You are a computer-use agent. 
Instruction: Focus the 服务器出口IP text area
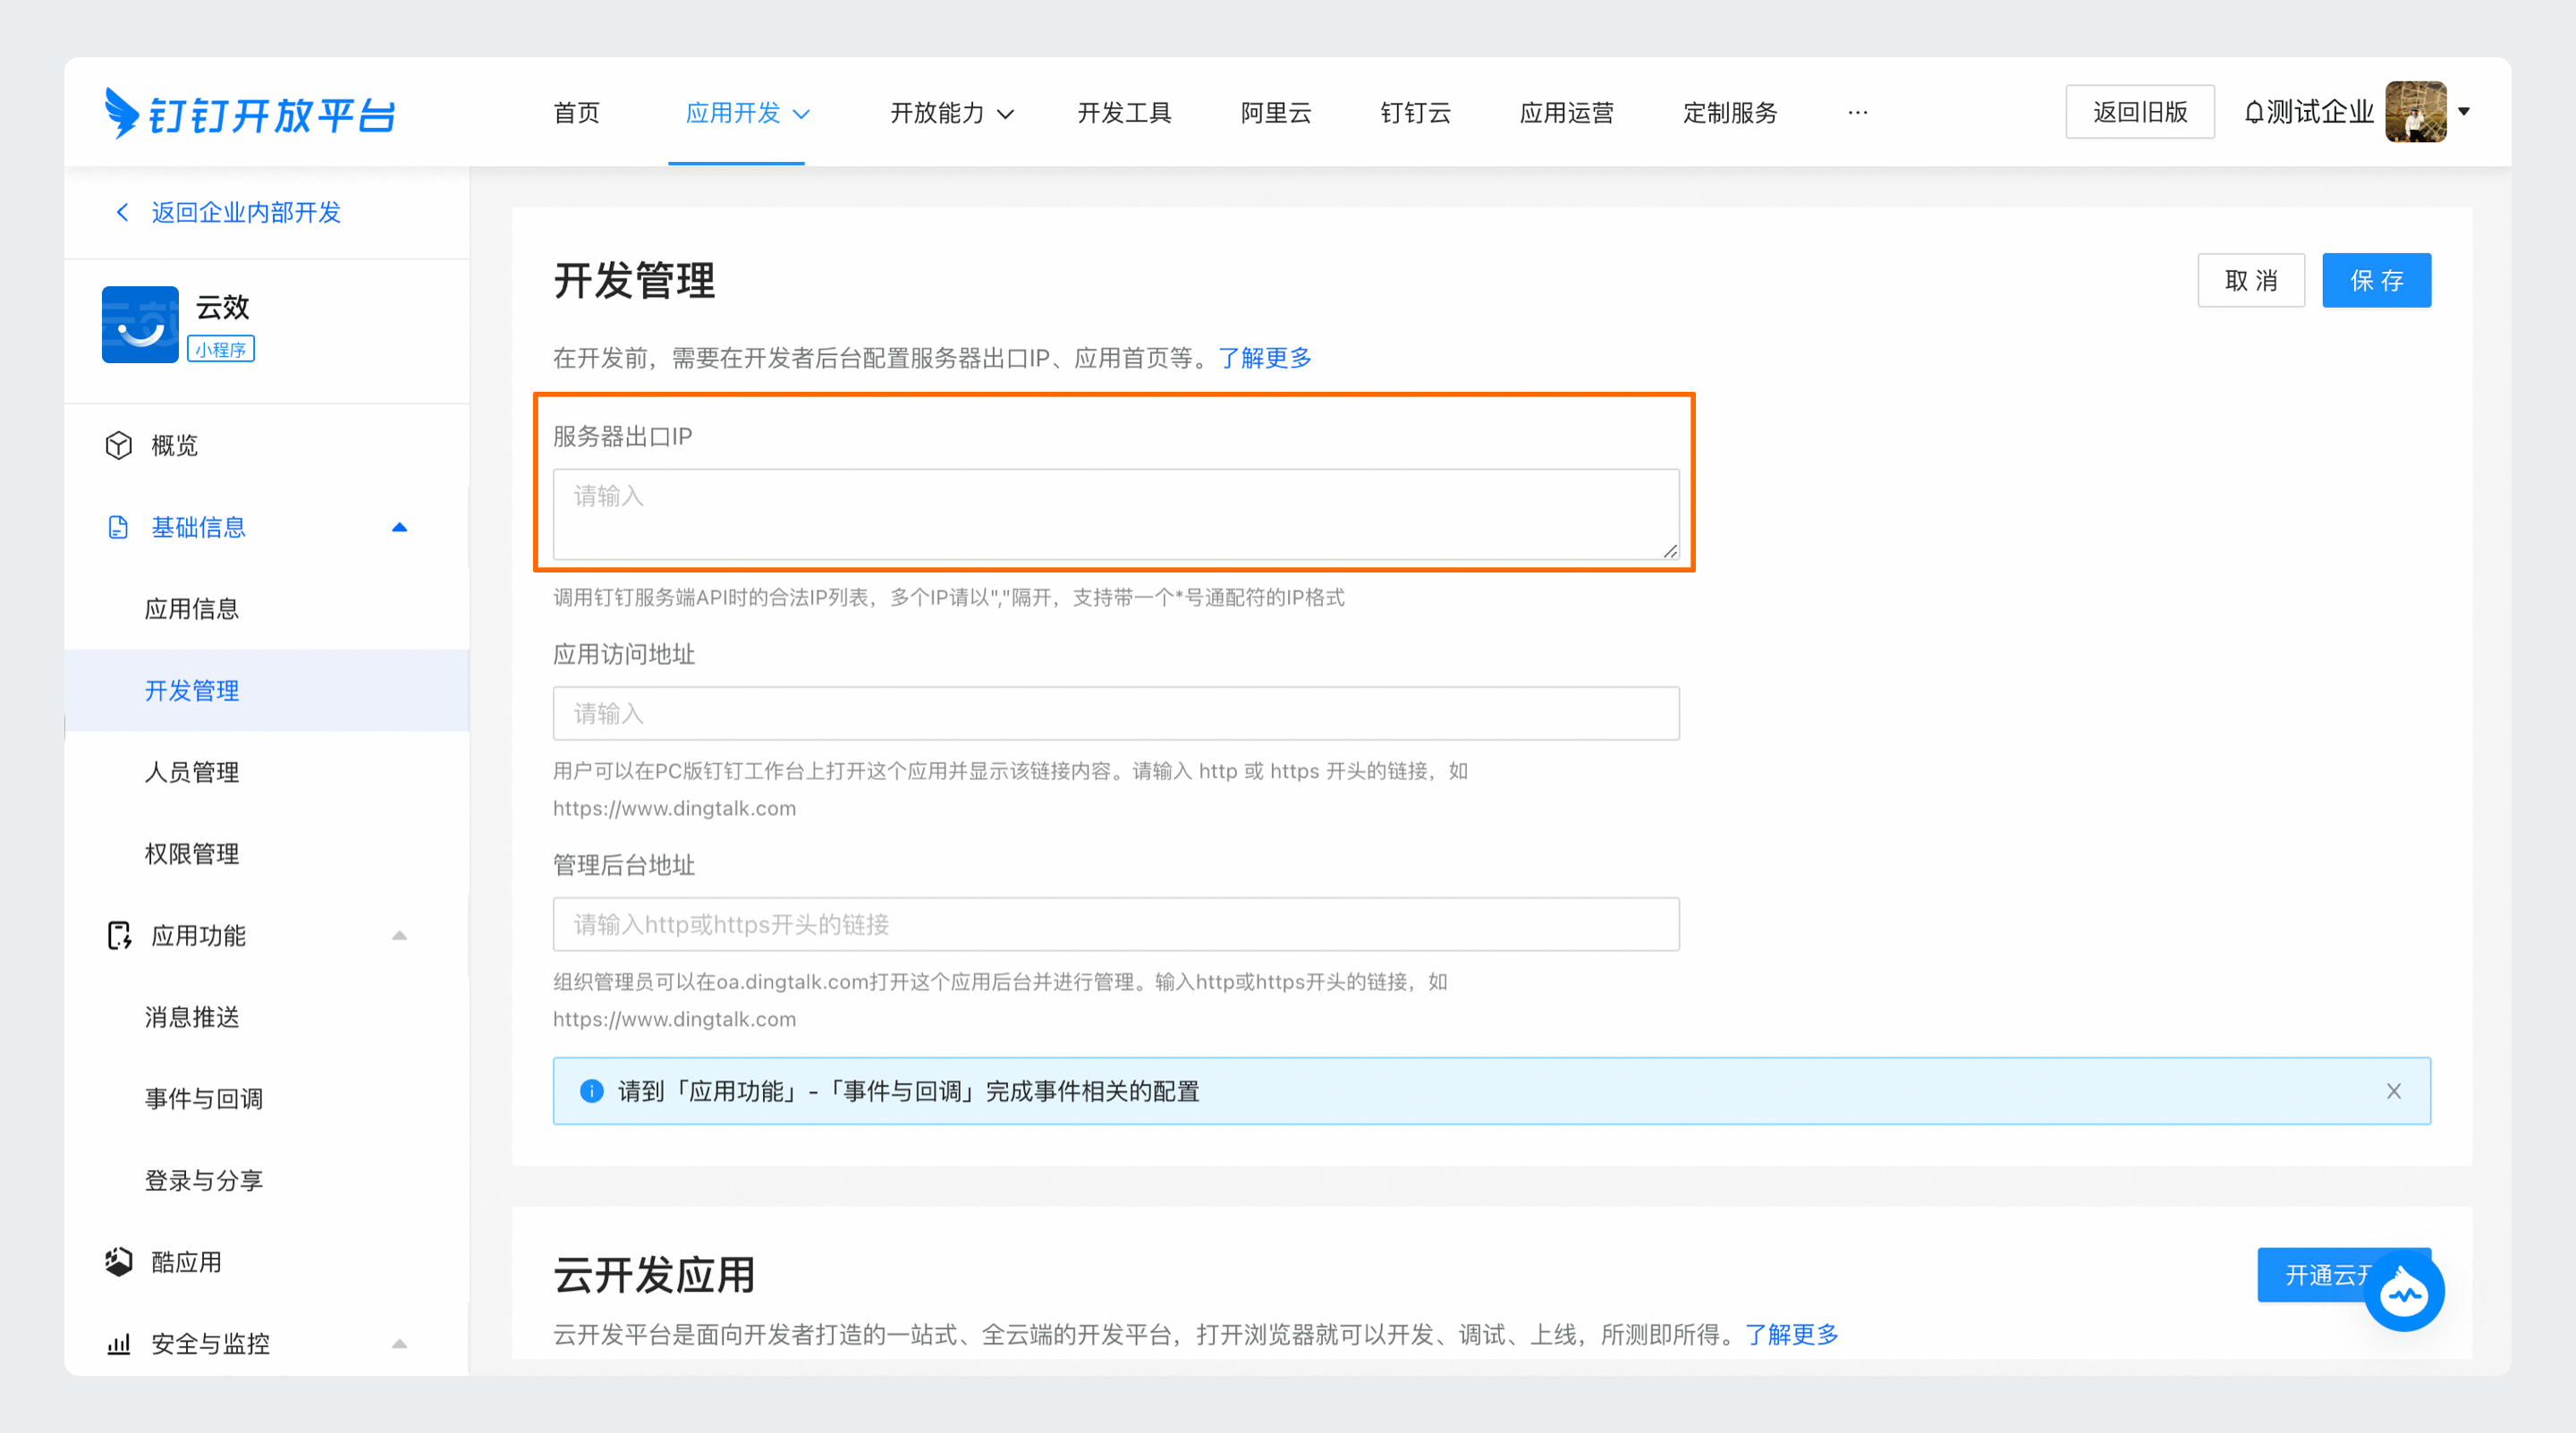(x=1116, y=514)
